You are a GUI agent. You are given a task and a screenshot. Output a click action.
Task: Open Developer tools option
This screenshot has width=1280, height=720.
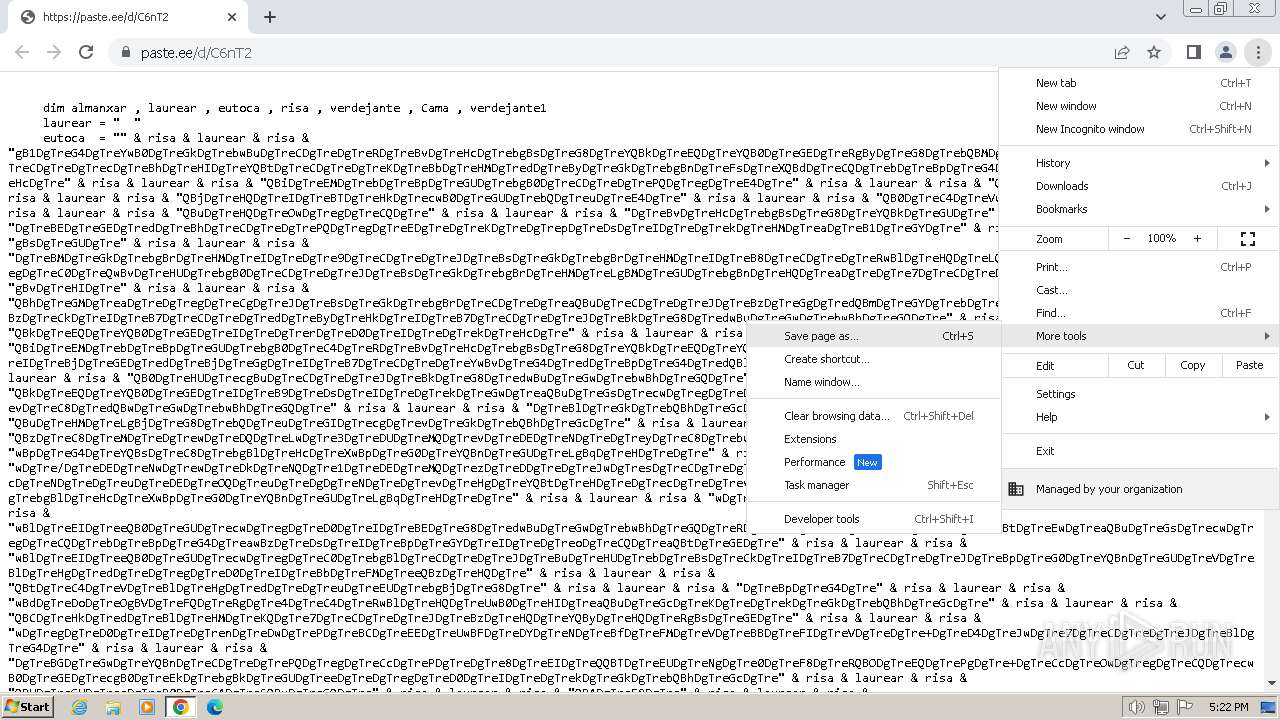tap(874, 519)
